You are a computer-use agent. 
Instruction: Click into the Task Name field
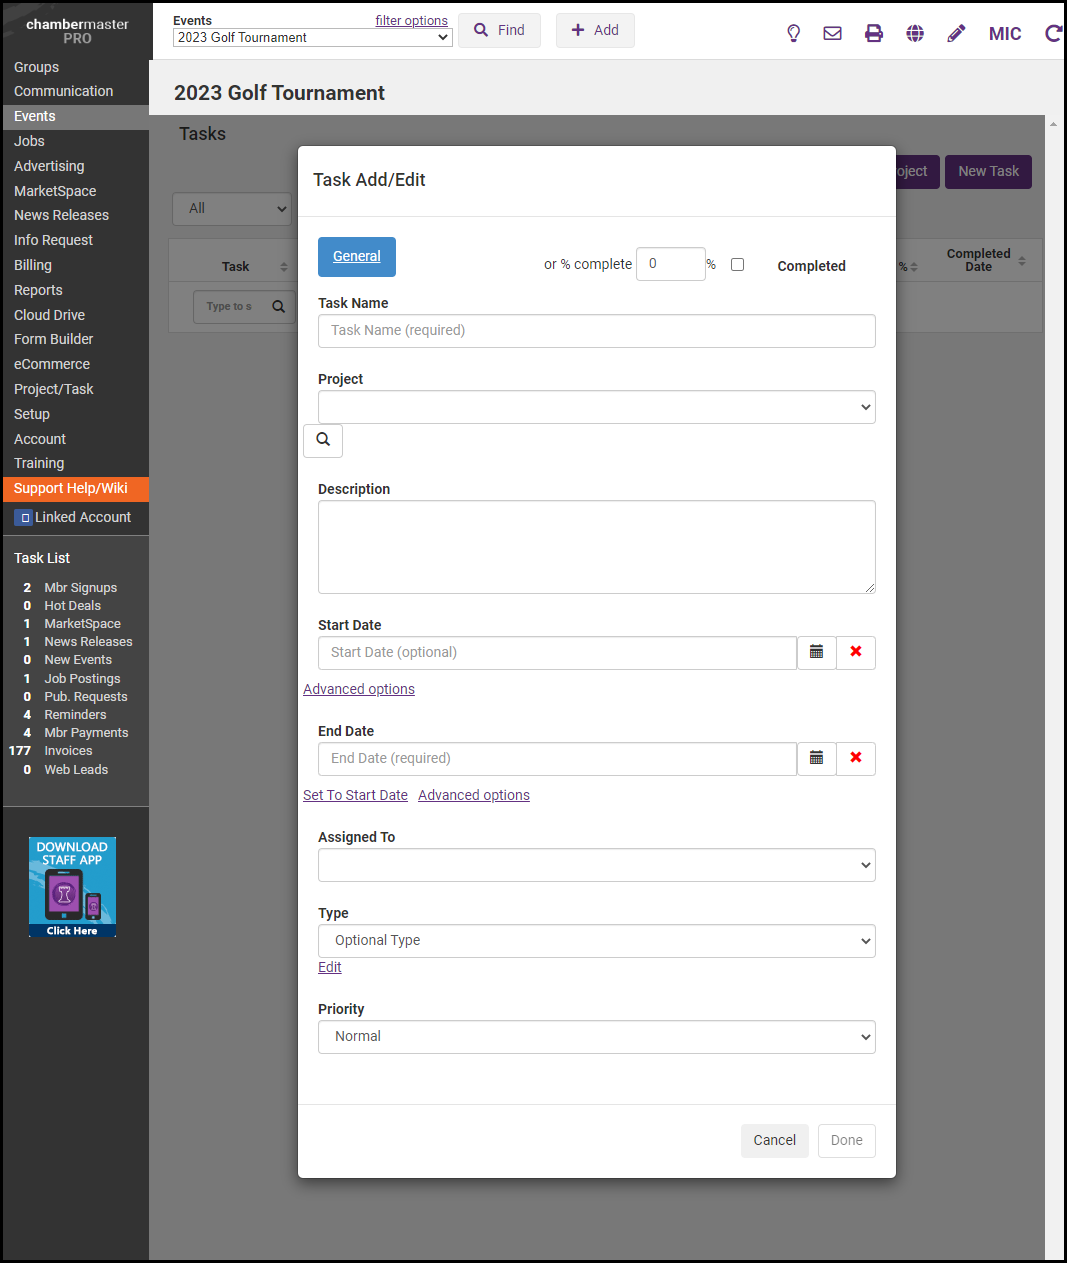[596, 331]
